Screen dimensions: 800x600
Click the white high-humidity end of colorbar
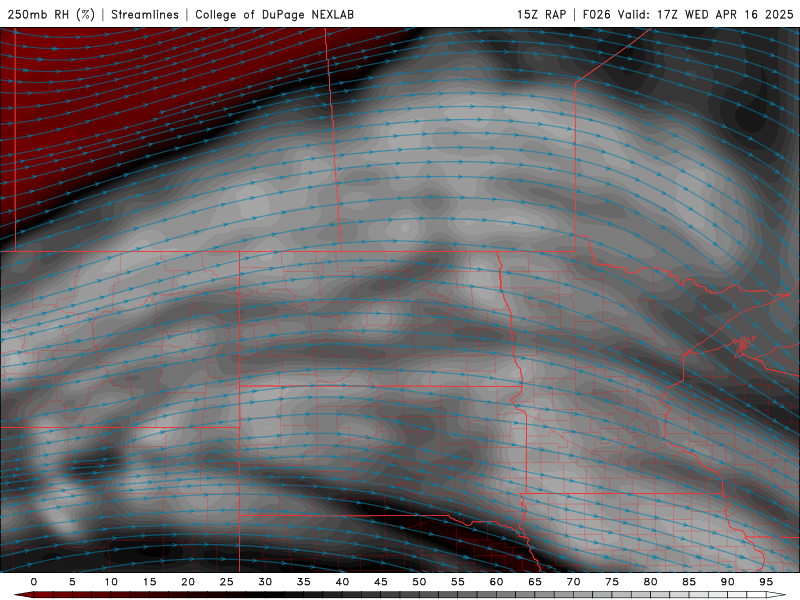click(776, 595)
